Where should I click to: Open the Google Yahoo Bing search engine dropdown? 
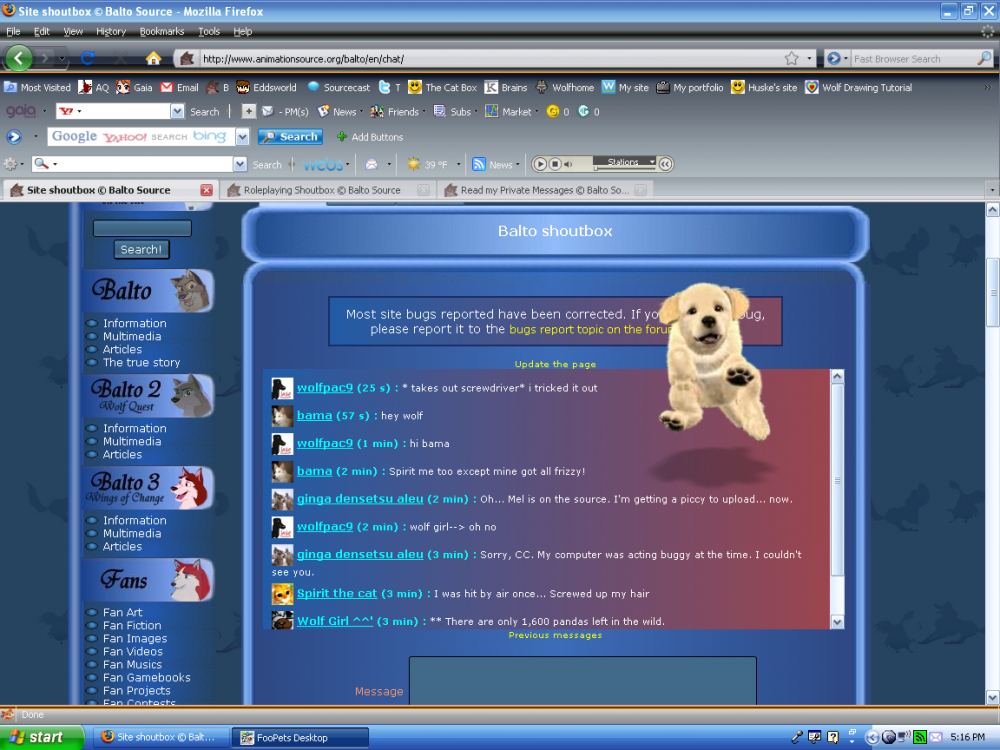click(x=242, y=136)
